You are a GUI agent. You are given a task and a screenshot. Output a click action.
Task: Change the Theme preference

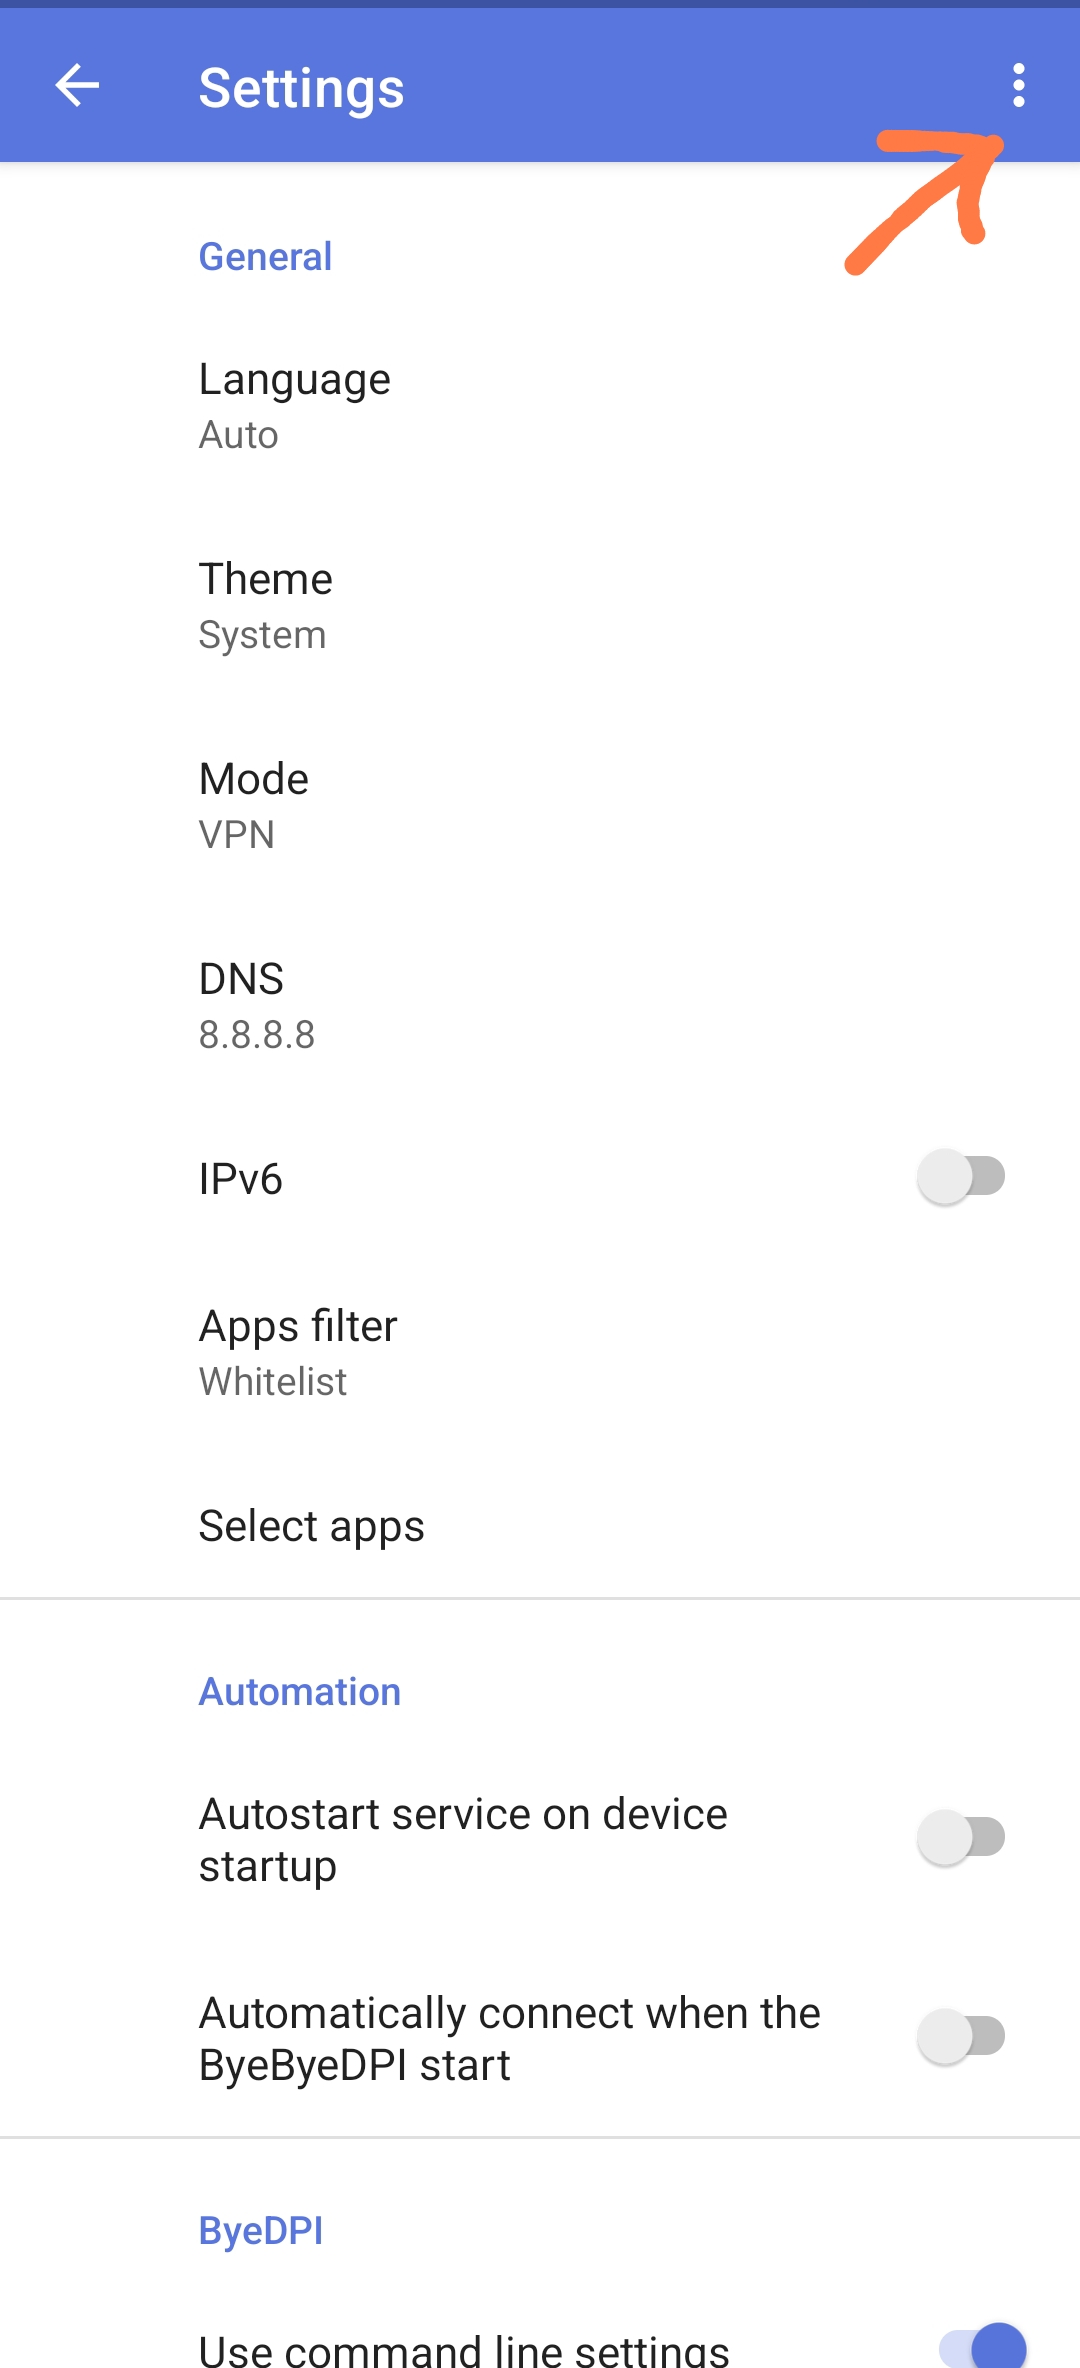click(265, 605)
